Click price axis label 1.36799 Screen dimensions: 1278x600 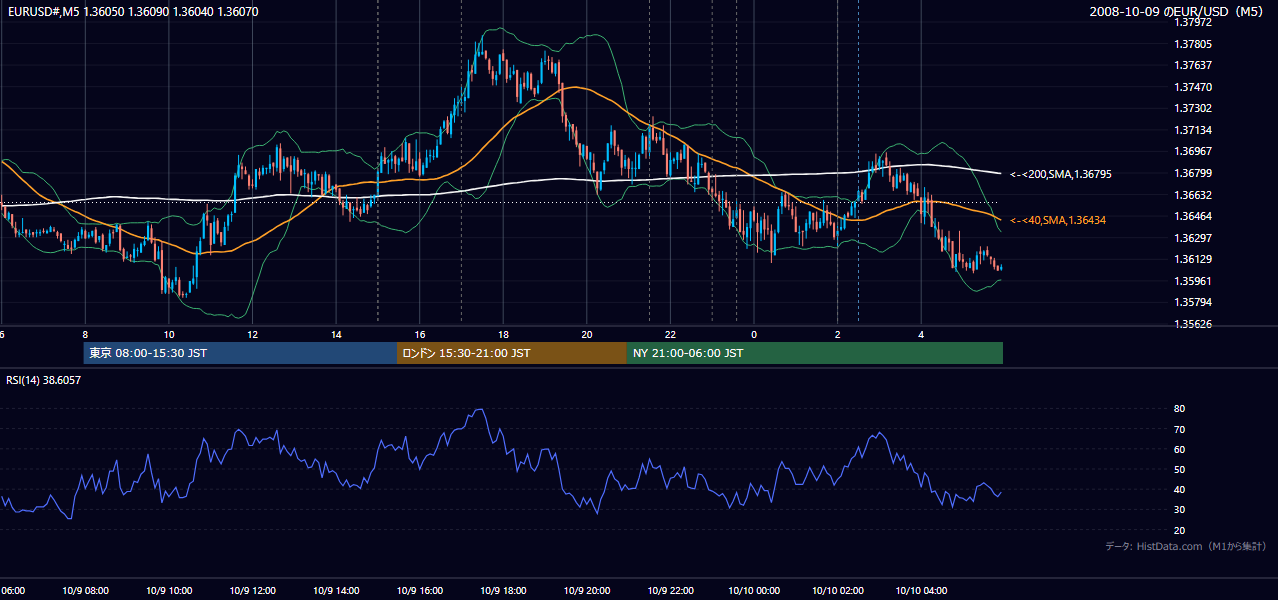tap(1193, 173)
